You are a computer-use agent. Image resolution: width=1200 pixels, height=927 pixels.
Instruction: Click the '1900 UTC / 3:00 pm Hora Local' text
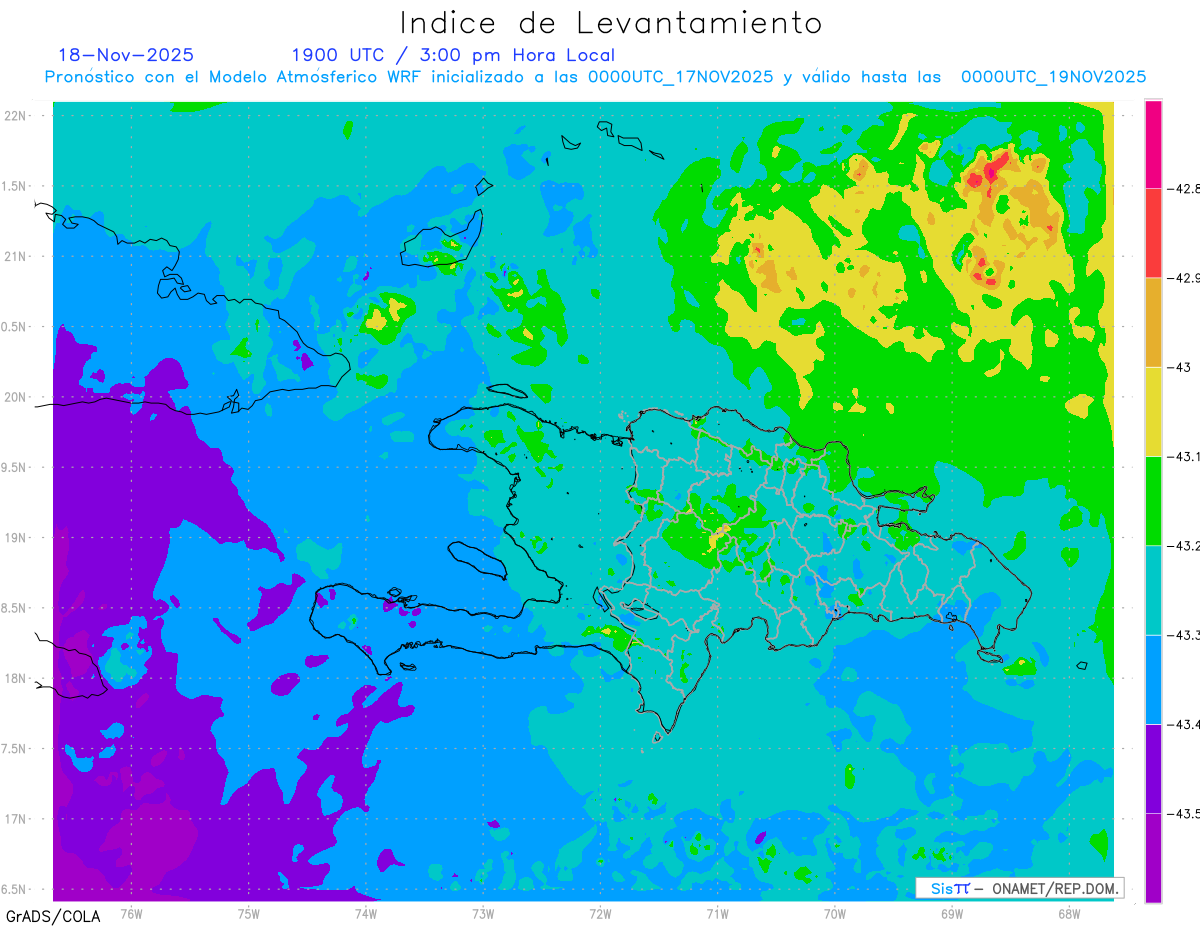click(x=453, y=55)
